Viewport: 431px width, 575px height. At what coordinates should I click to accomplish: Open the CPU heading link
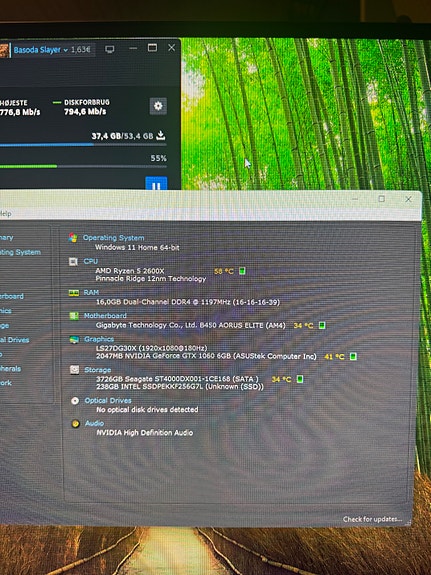(x=91, y=261)
